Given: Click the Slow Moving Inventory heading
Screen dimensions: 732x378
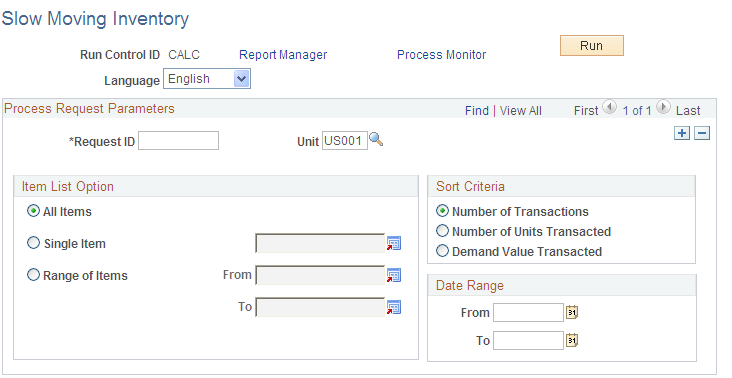Looking at the screenshot, I should [x=95, y=19].
